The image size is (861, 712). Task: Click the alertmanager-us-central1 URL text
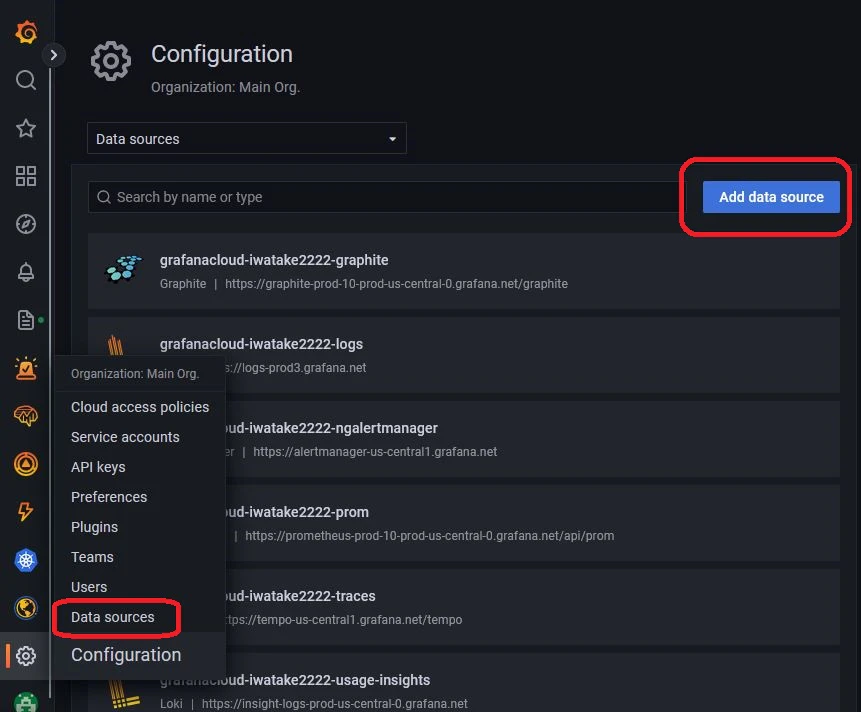tap(375, 452)
